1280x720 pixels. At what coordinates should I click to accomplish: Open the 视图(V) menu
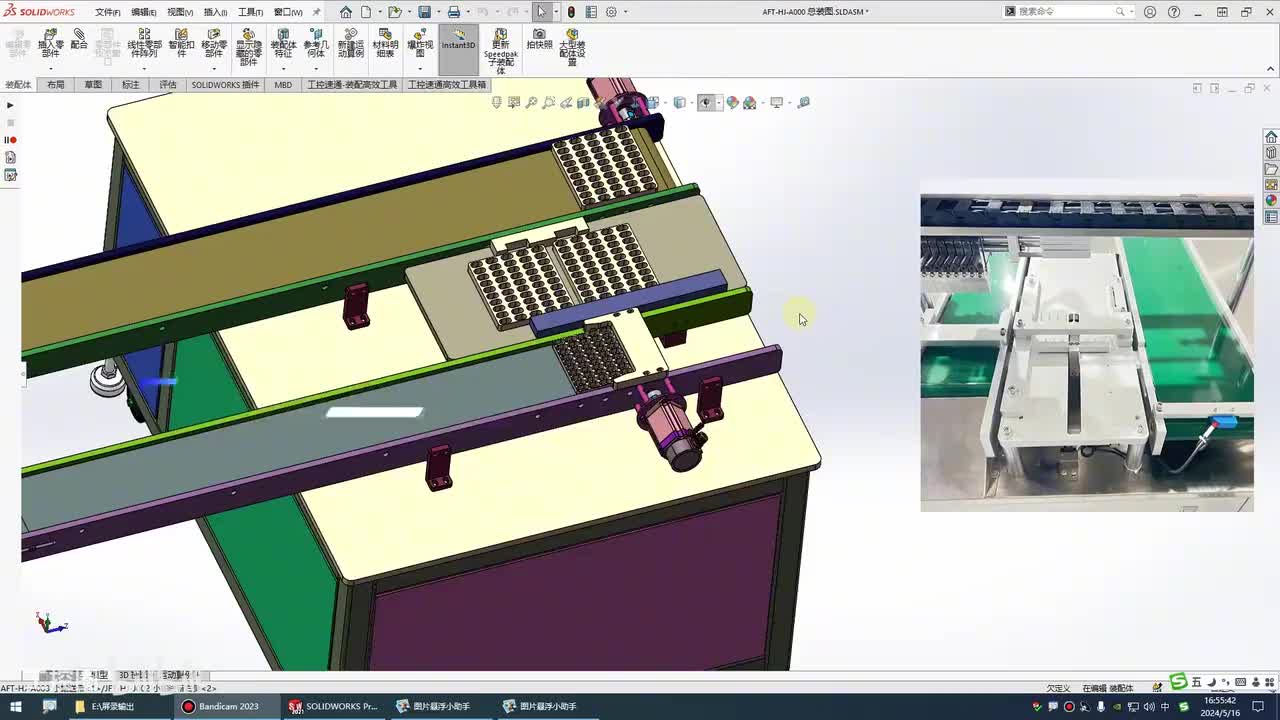pos(179,12)
